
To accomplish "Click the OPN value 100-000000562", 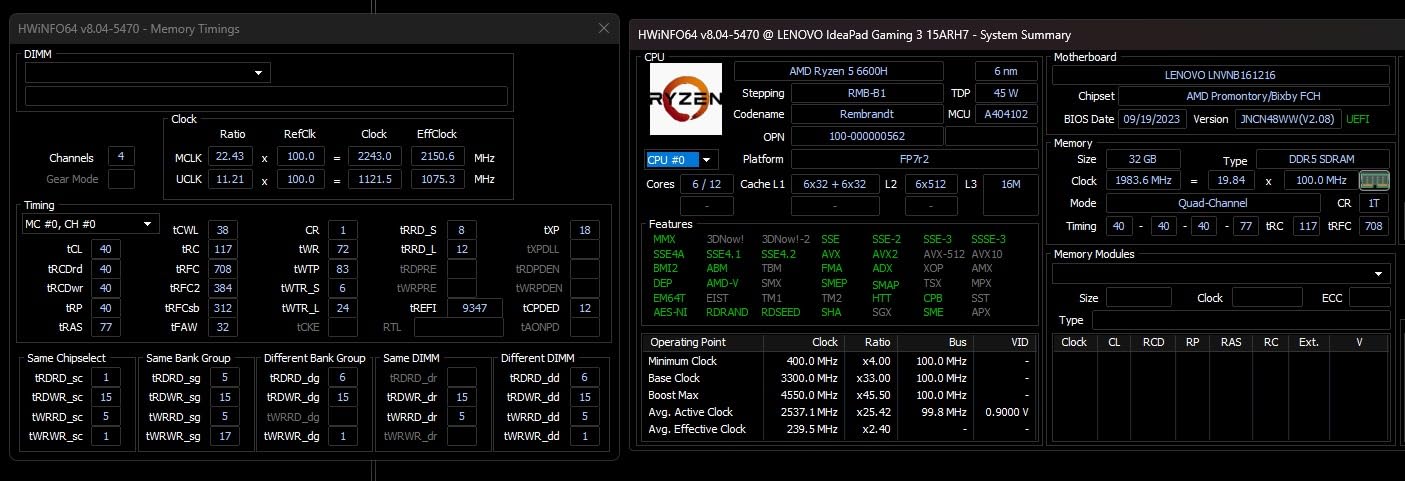I will (x=866, y=136).
